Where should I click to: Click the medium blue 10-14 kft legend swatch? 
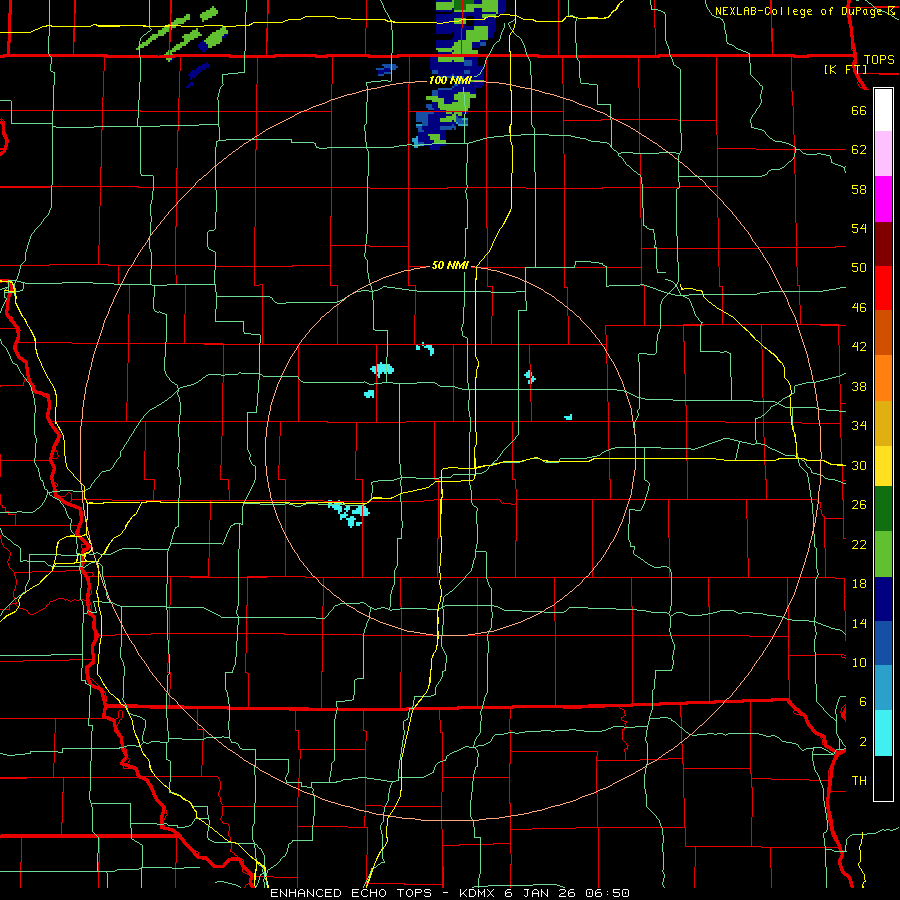(x=883, y=644)
